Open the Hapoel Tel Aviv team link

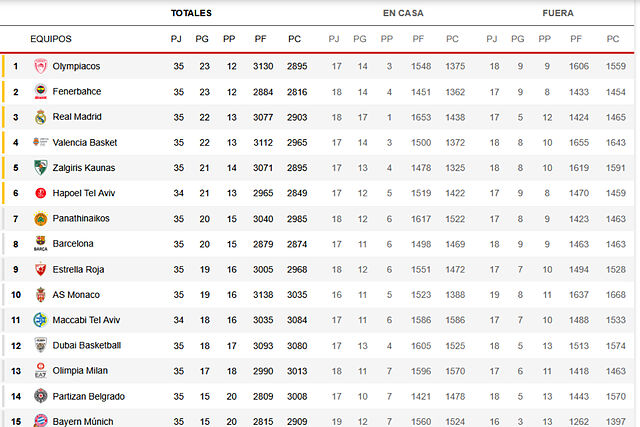89,193
